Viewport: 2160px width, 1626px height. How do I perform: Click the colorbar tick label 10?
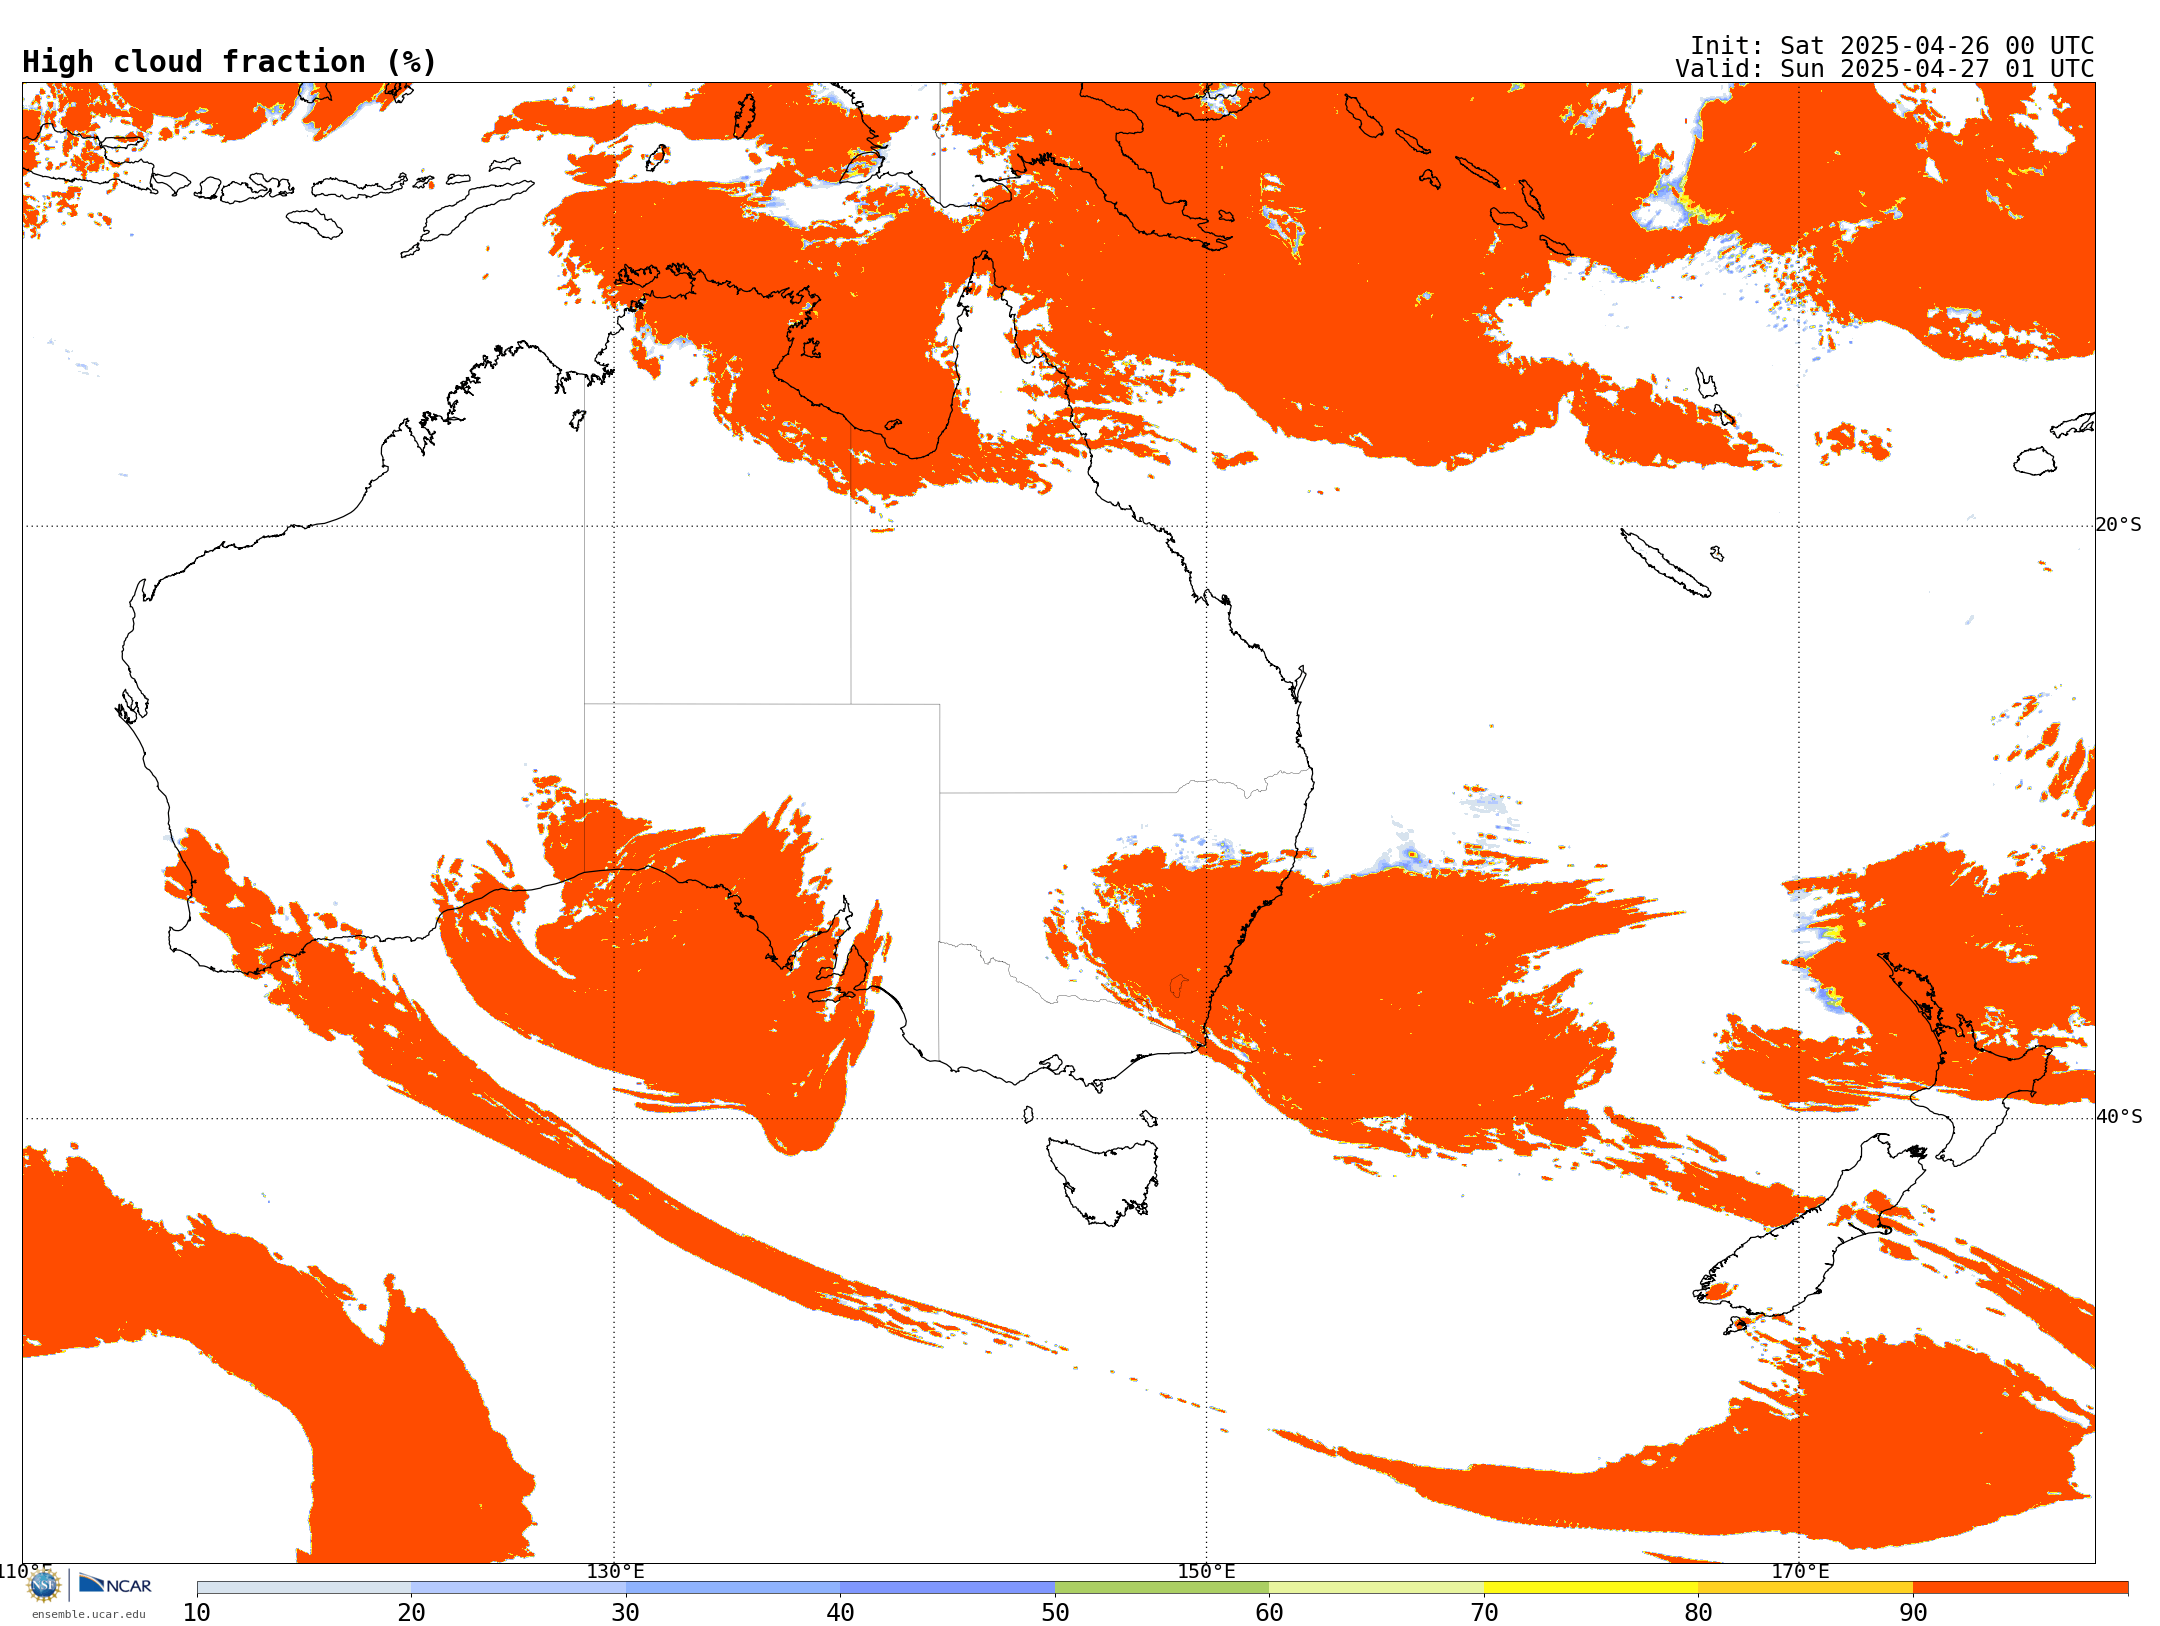pyautogui.click(x=197, y=1613)
